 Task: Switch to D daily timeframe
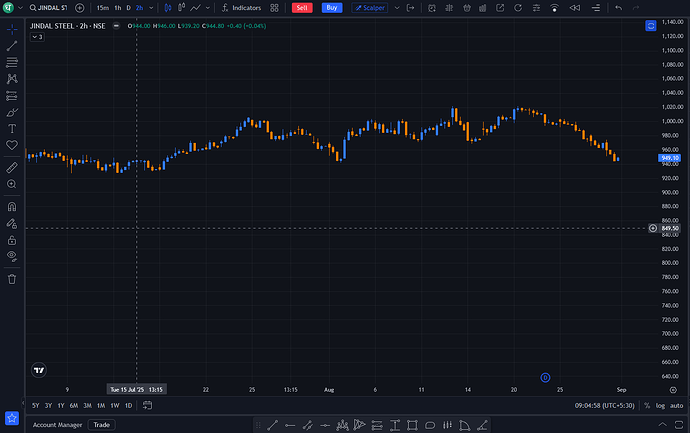point(128,8)
